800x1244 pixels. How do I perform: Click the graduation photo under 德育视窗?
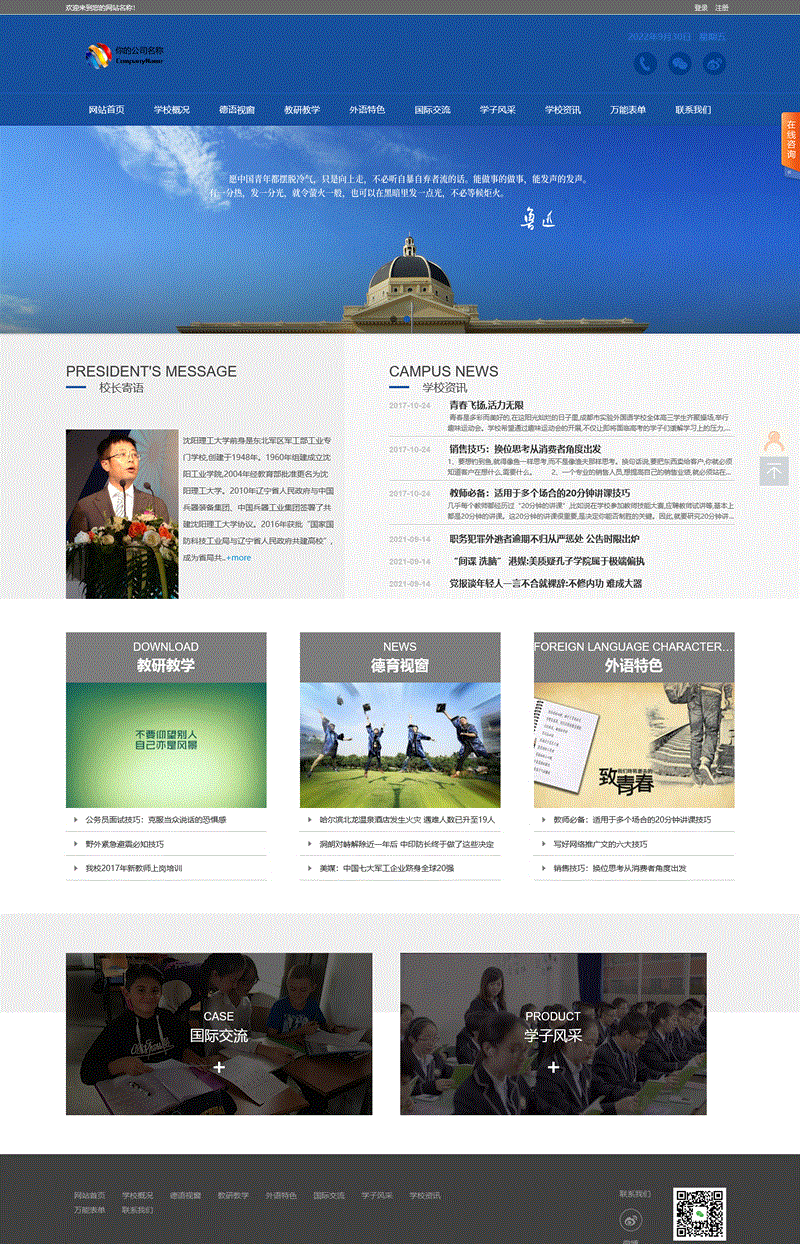400,745
